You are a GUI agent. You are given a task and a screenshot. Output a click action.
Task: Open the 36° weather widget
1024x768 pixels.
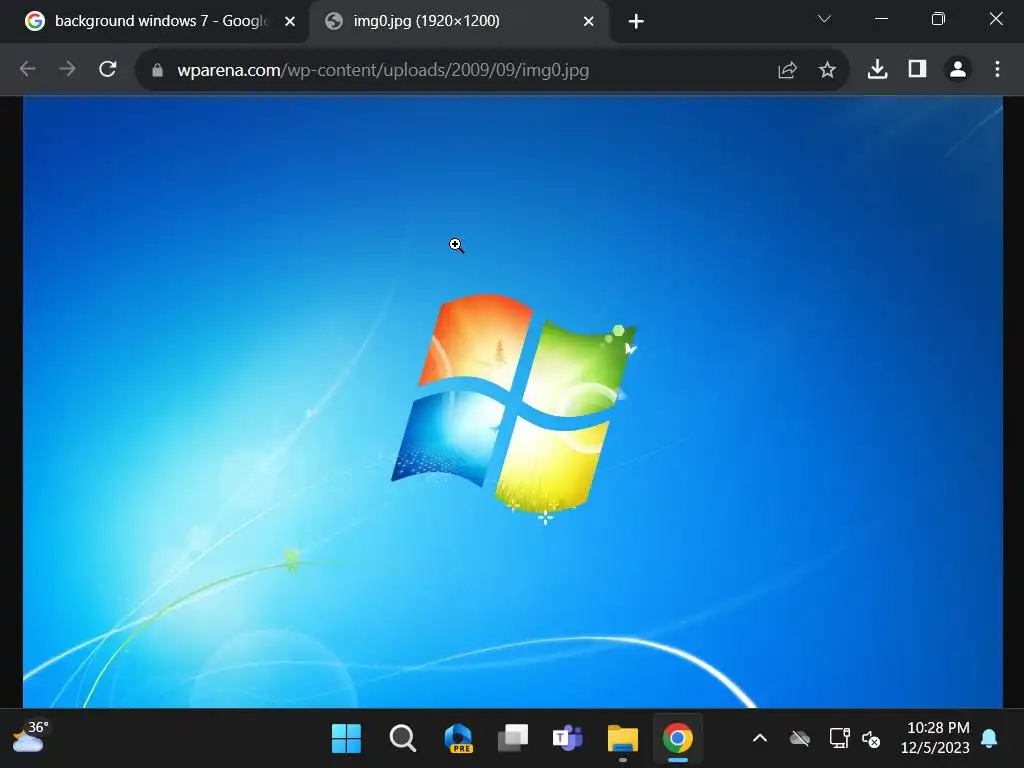[x=30, y=737]
